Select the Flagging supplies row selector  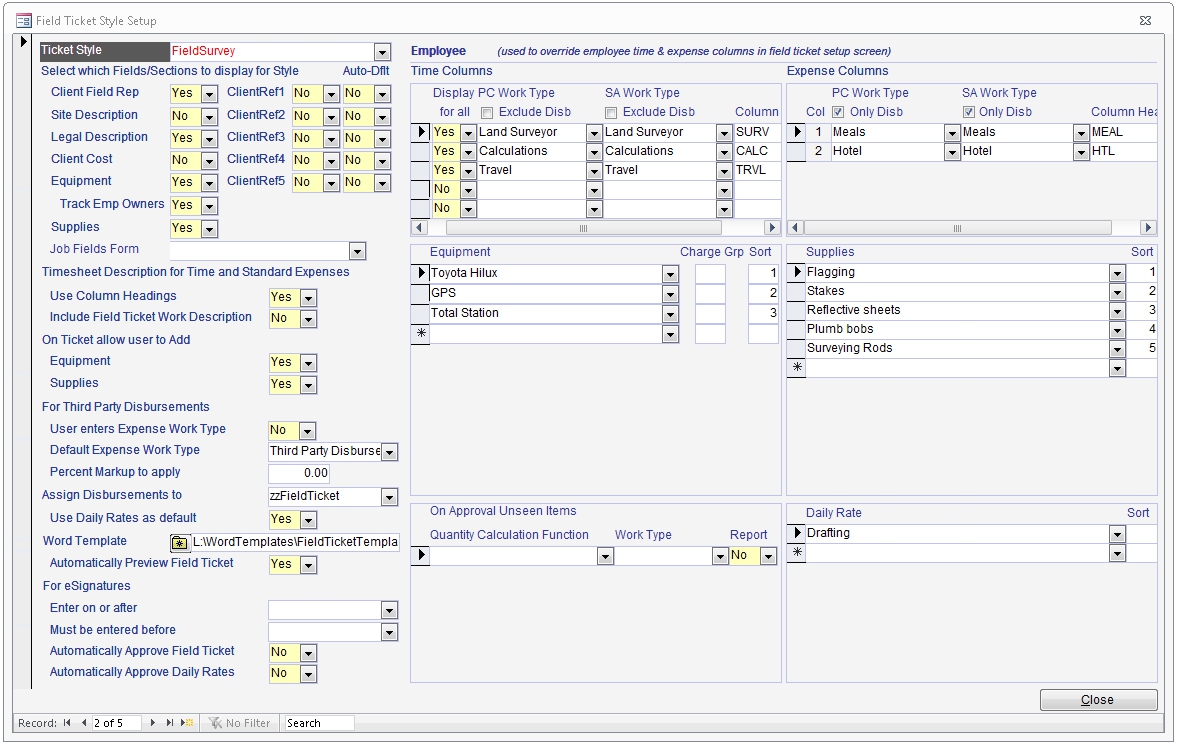point(797,272)
